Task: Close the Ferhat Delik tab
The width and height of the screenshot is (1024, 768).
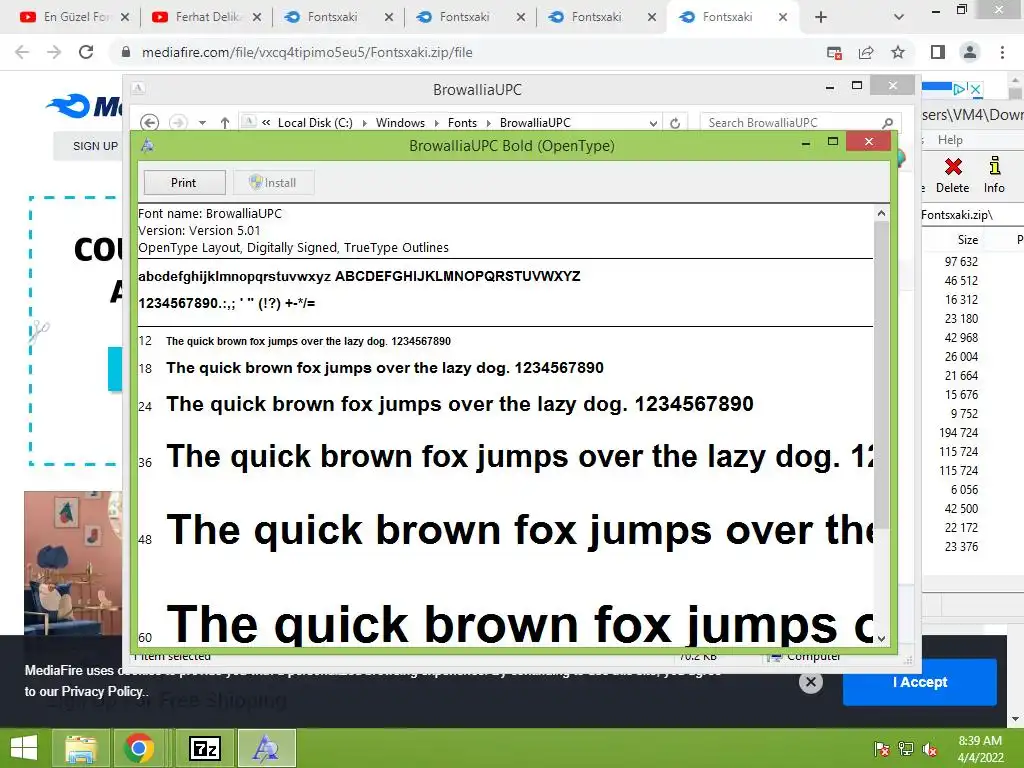Action: tap(257, 17)
